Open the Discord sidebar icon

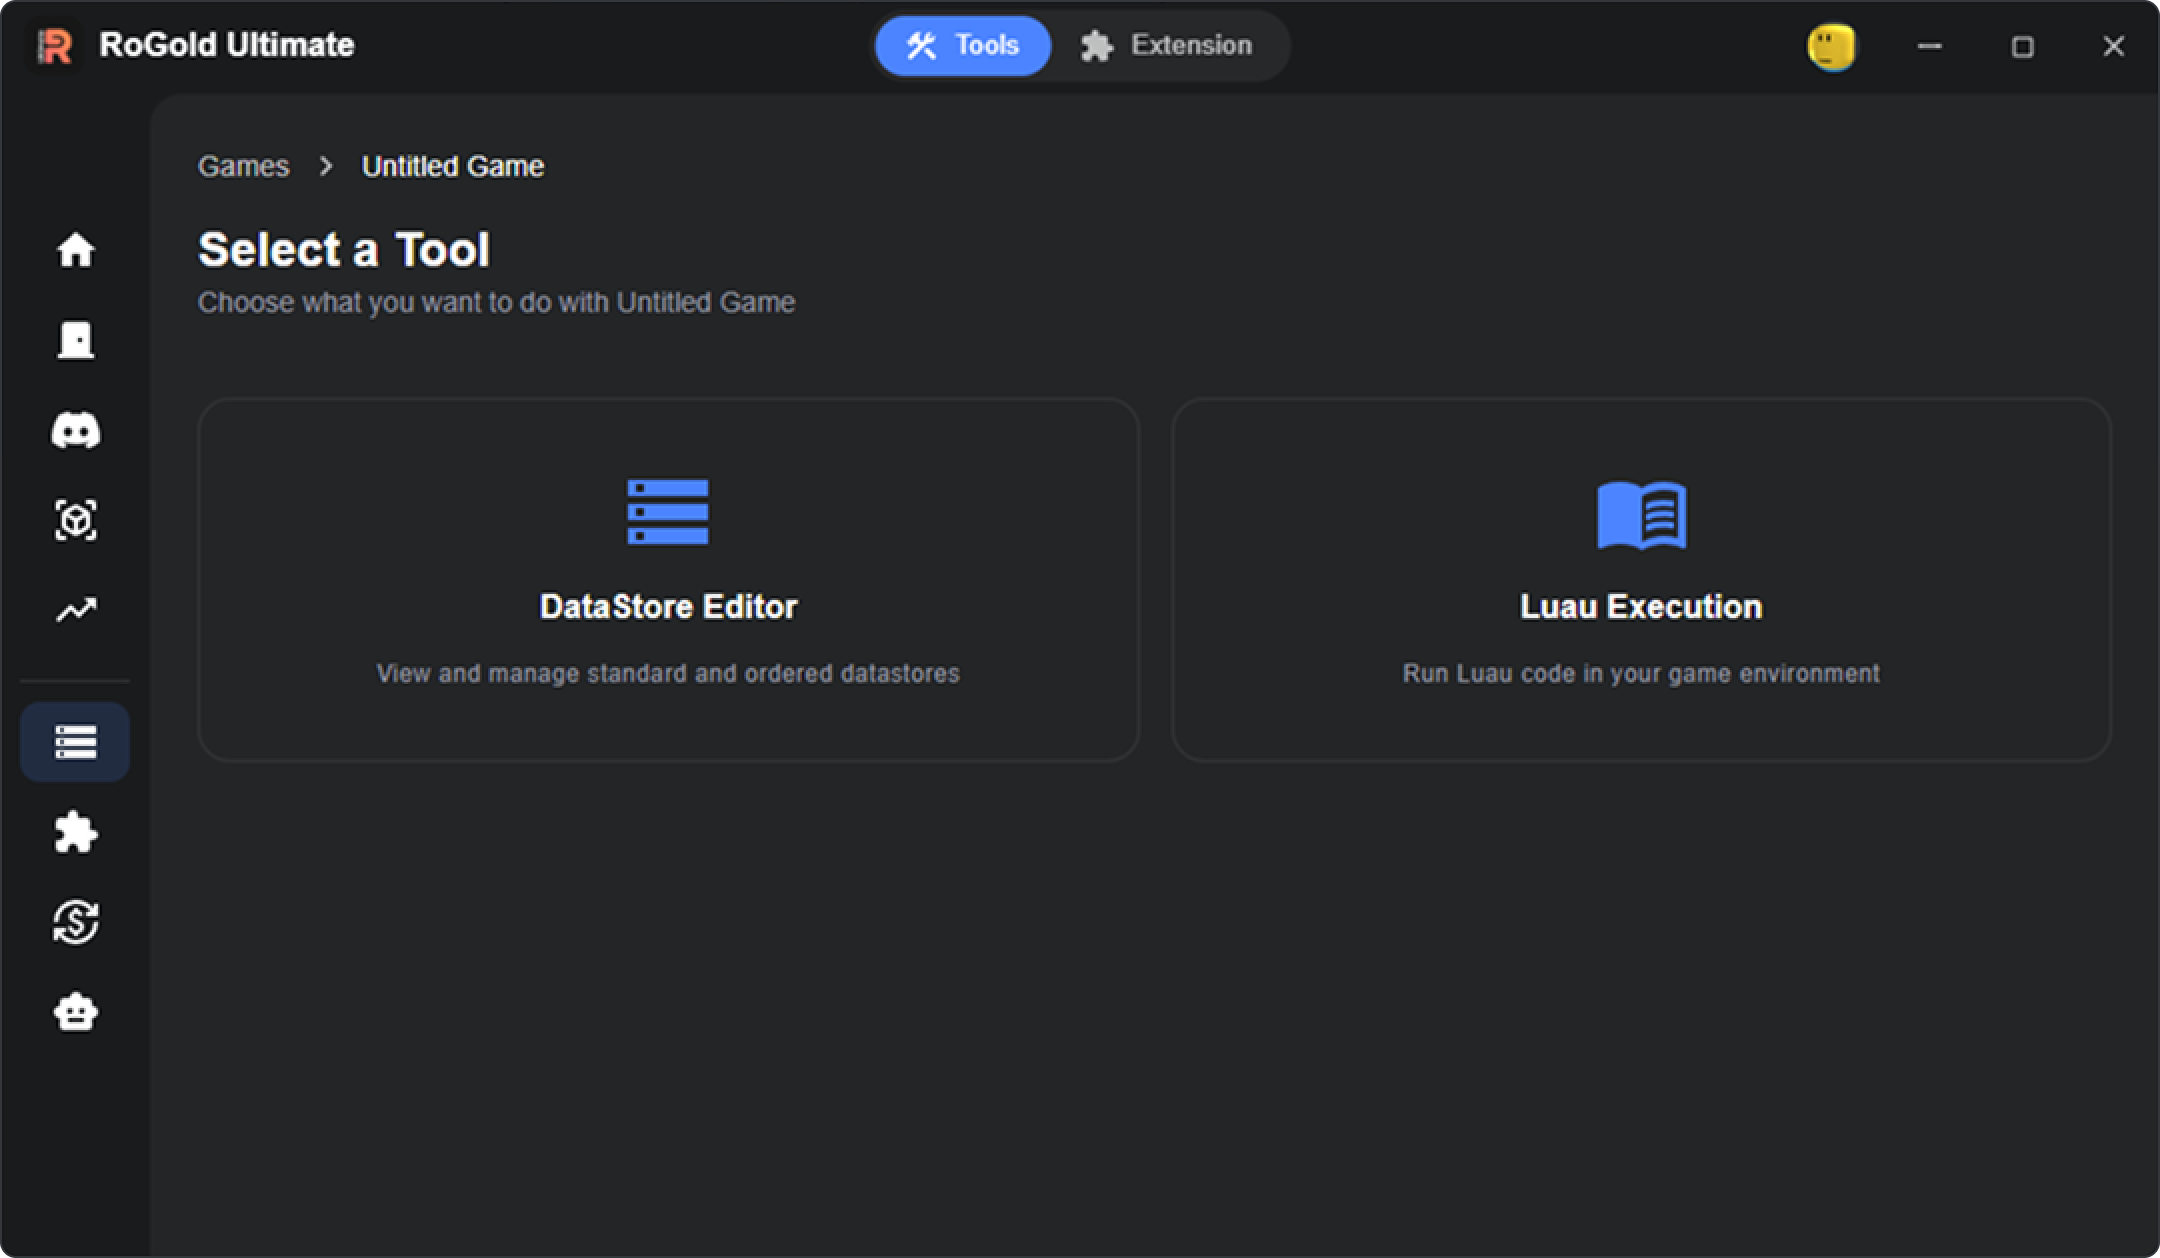76,430
